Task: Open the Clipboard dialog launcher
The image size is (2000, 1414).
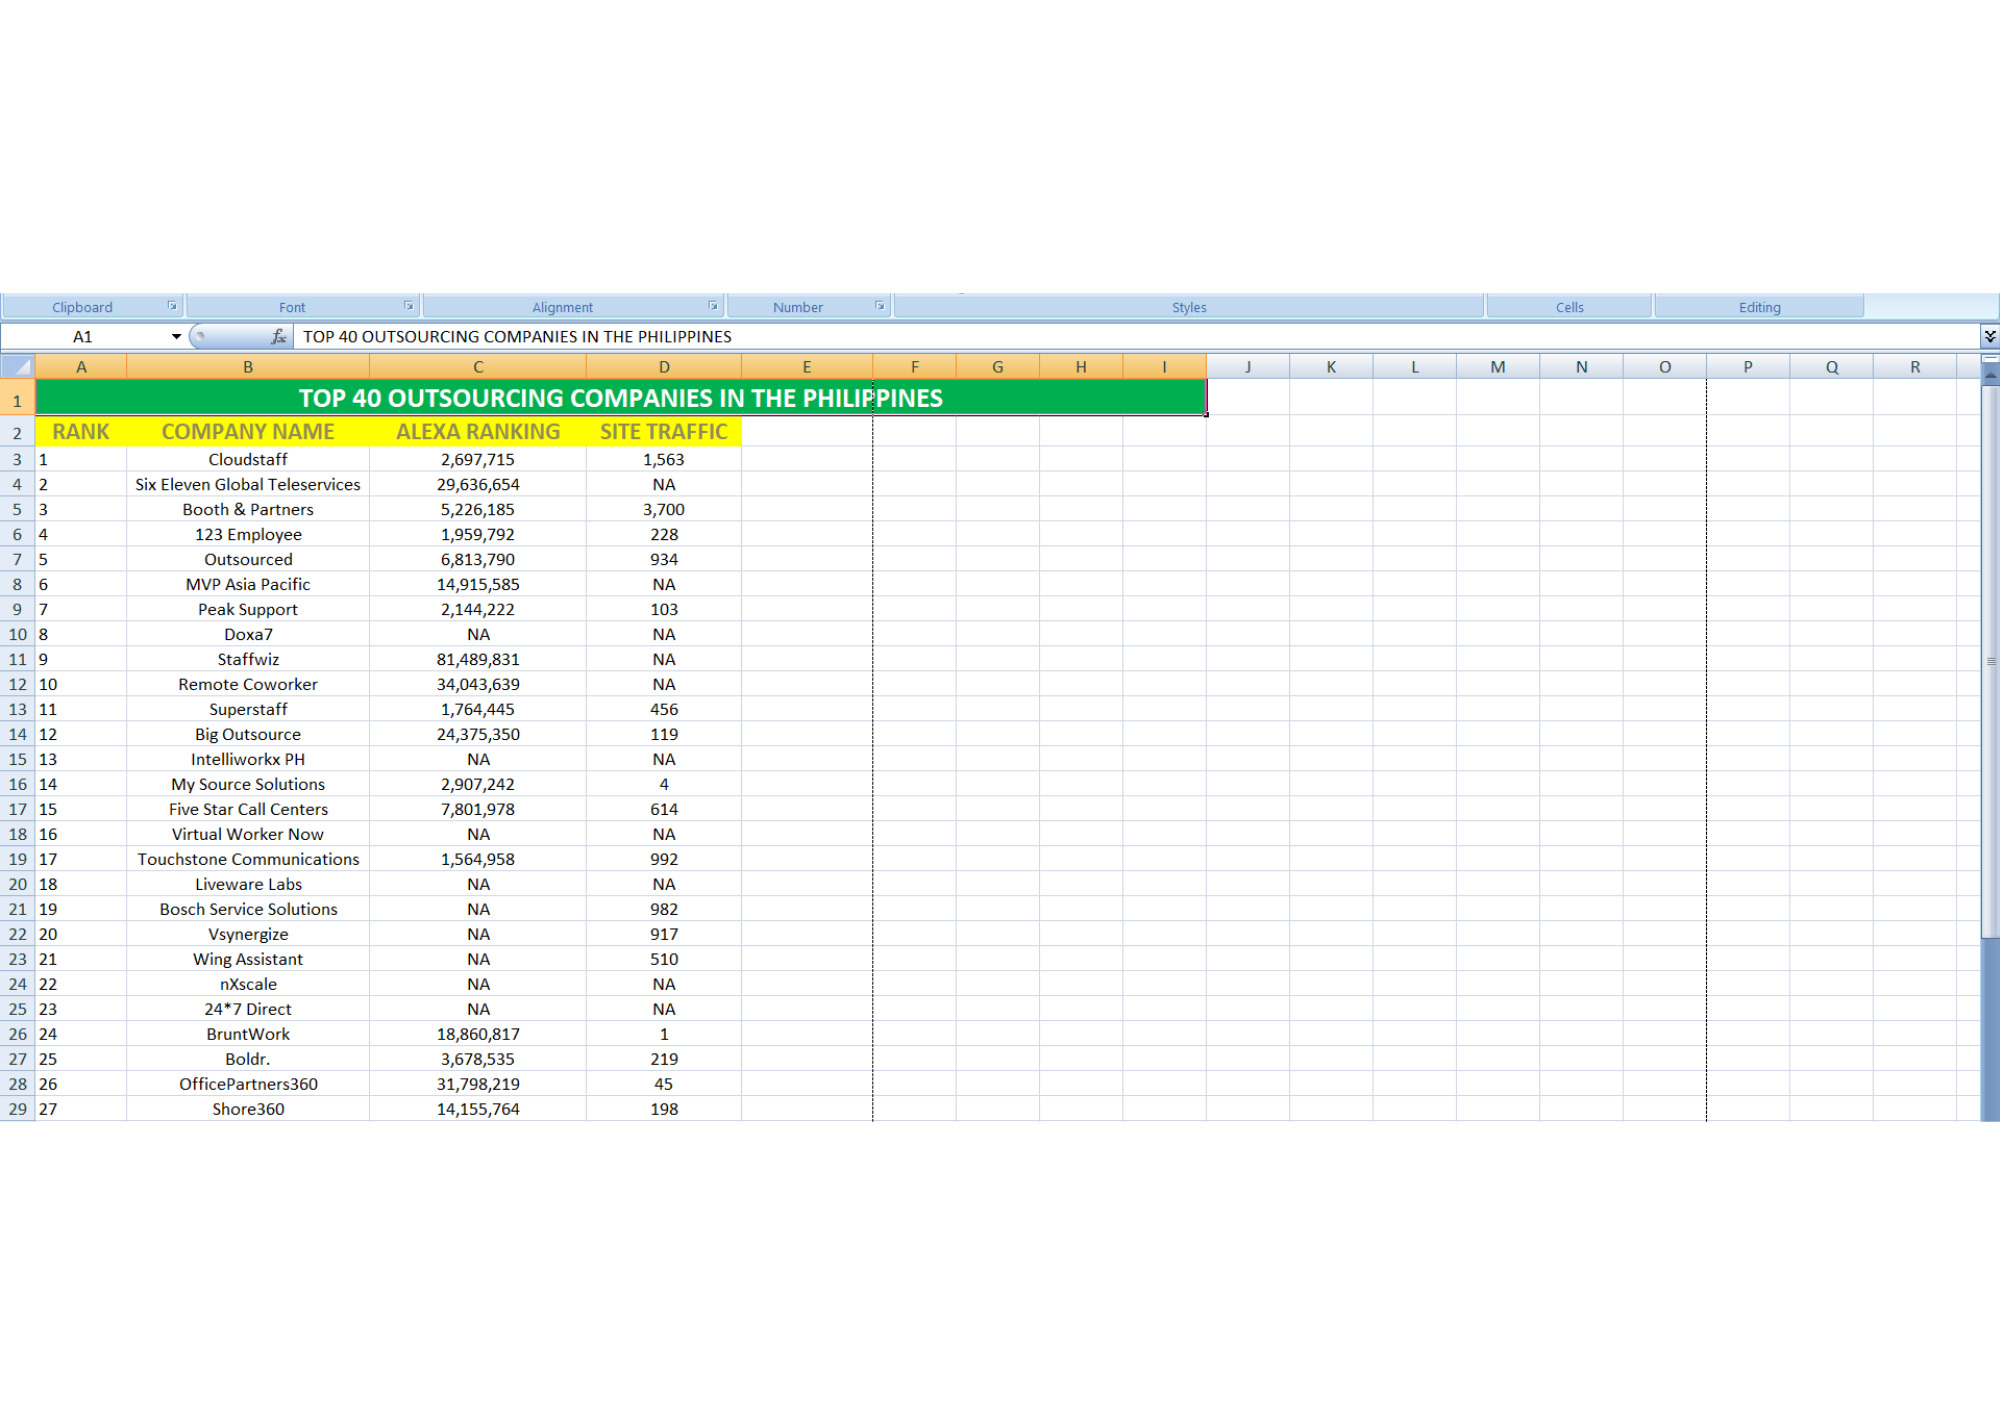Action: tap(172, 306)
